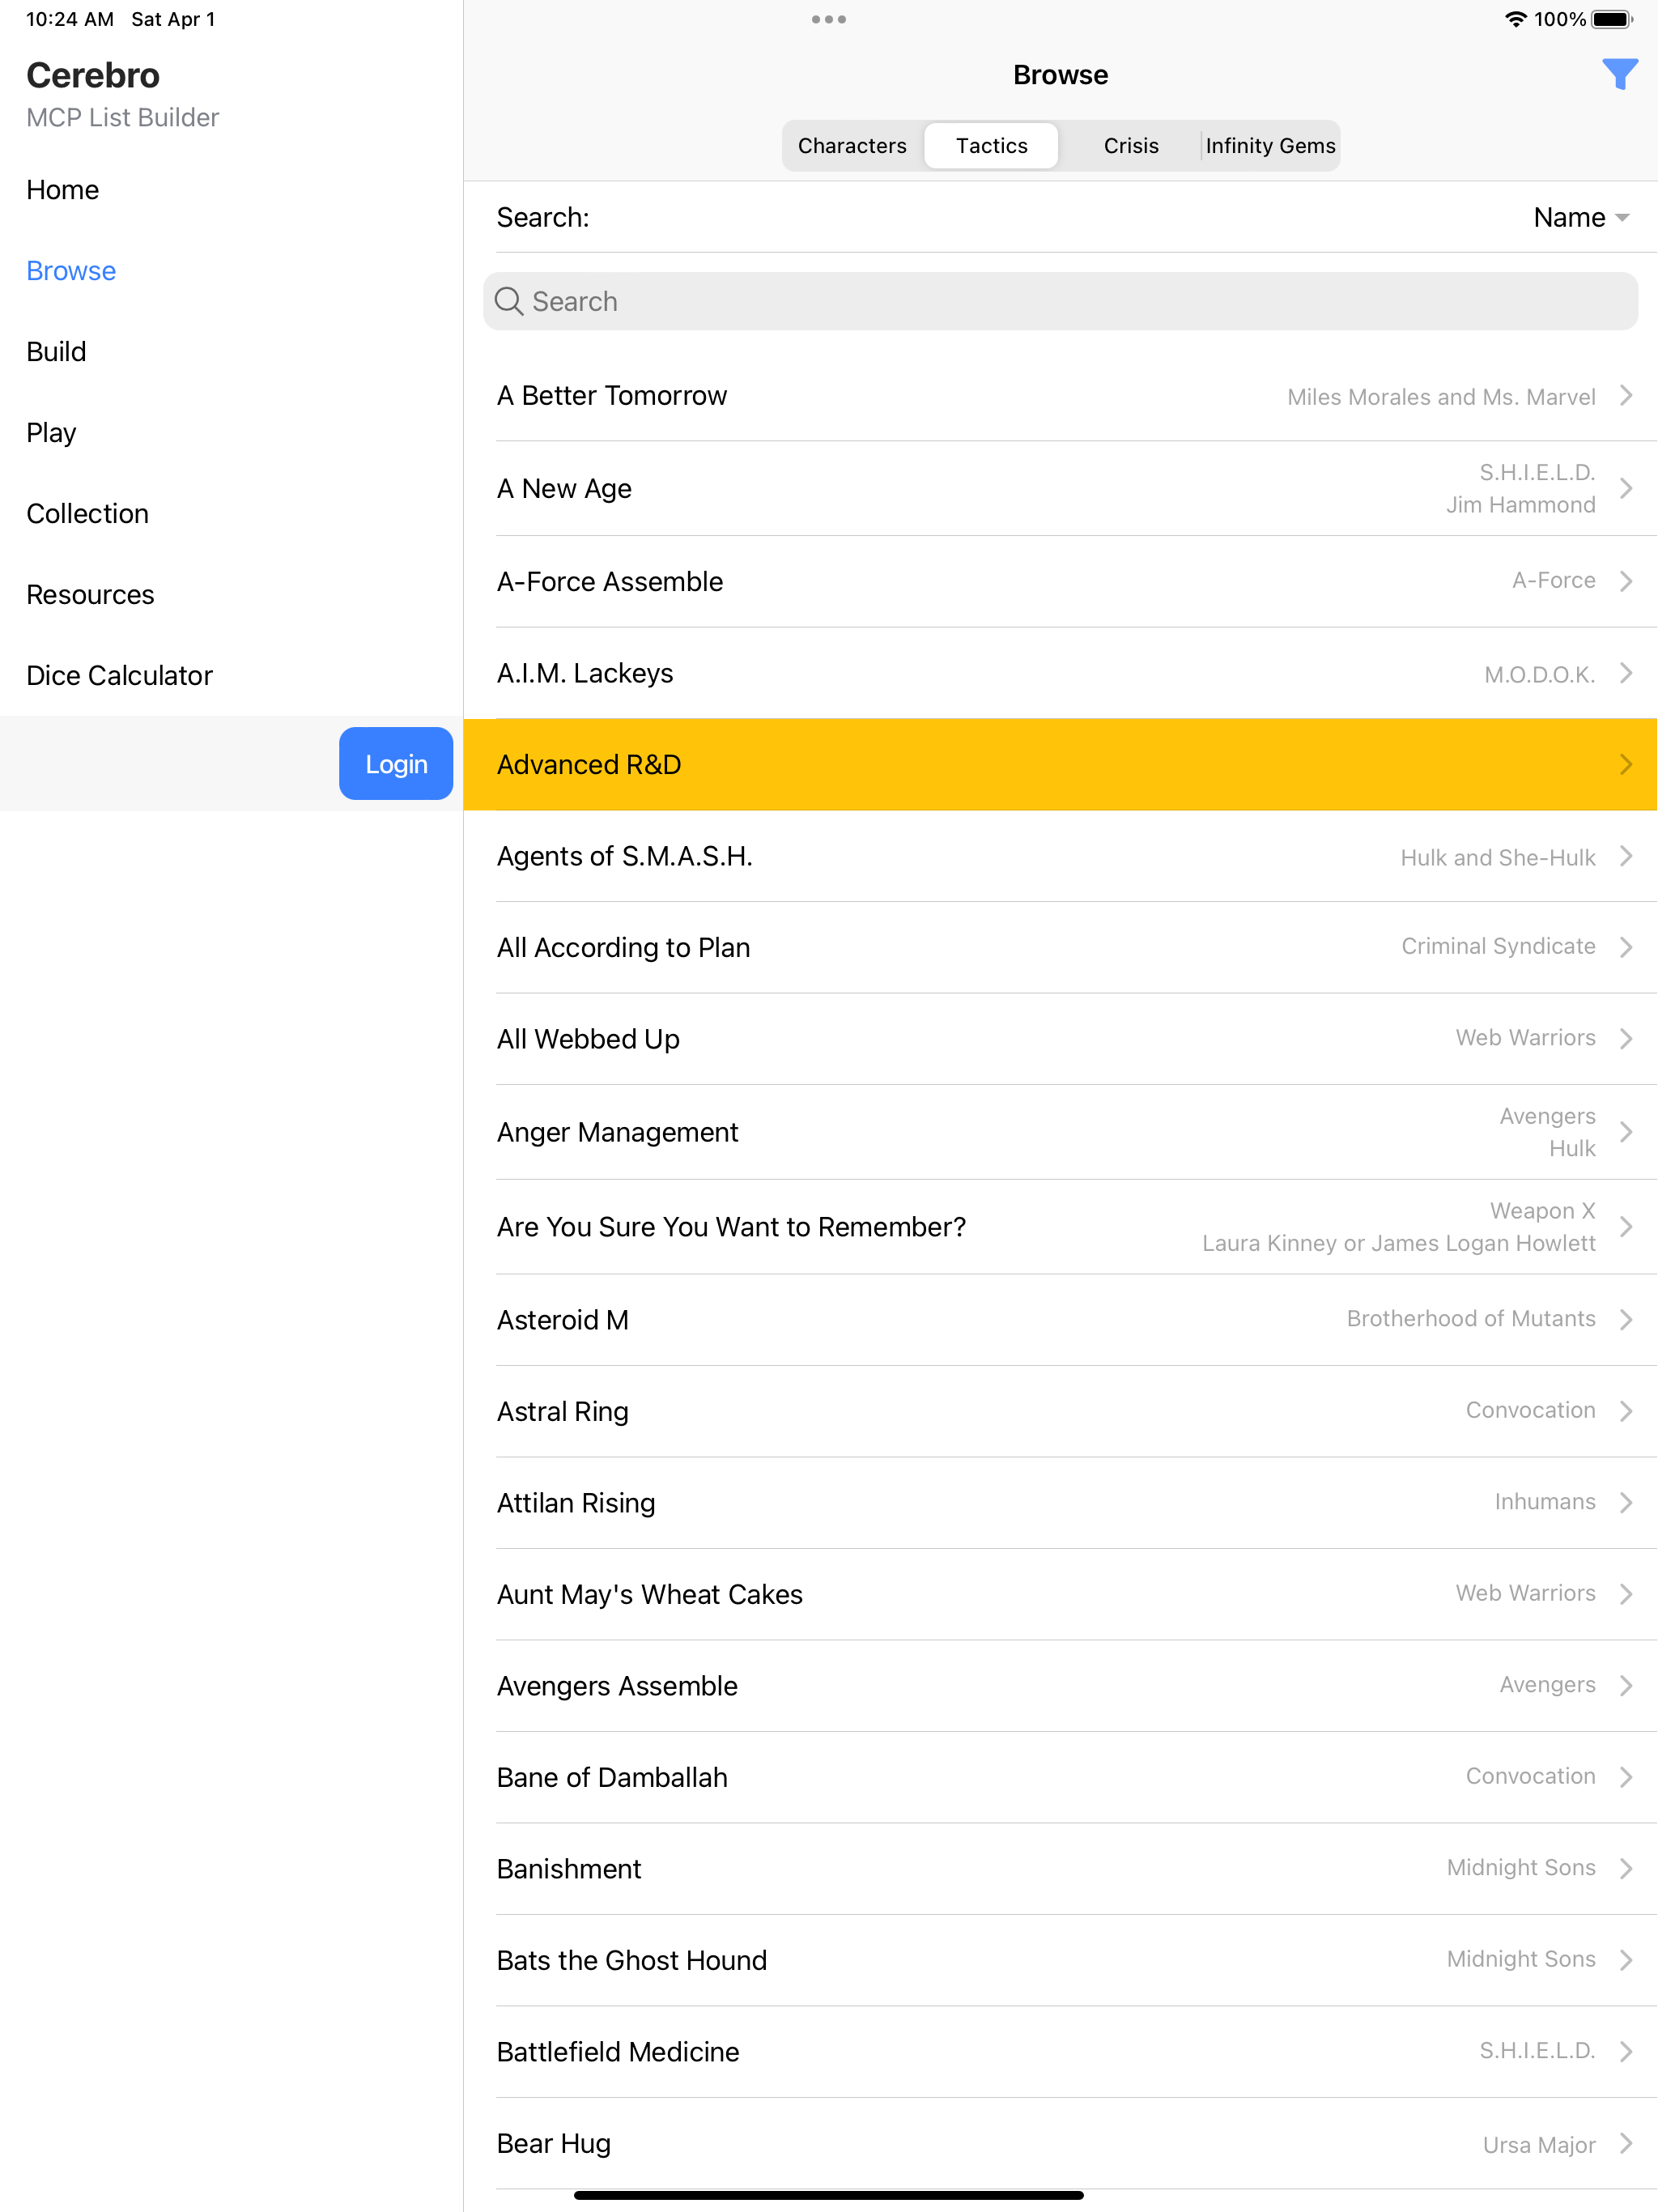Select the 'A Better Tomorrow' tactic
This screenshot has height=2212, width=1658.
coord(1060,396)
